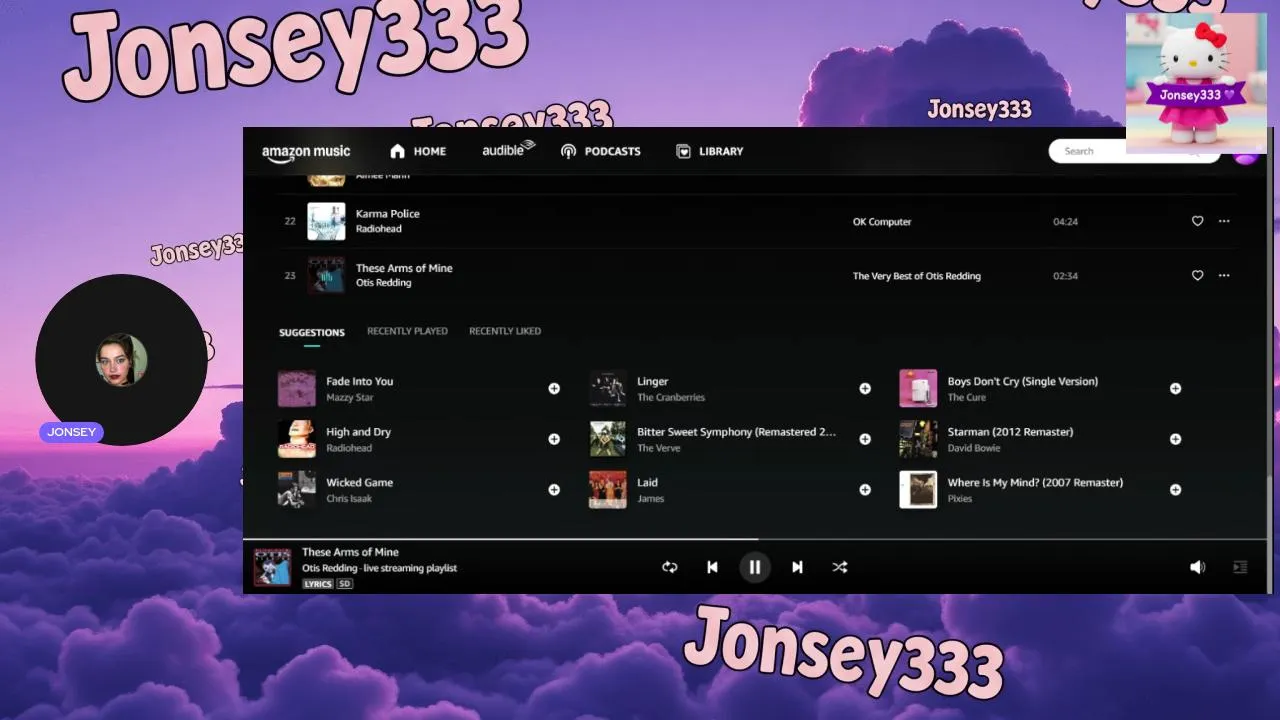The height and width of the screenshot is (720, 1280).
Task: Like the song These Arms of Mine
Action: (1197, 275)
